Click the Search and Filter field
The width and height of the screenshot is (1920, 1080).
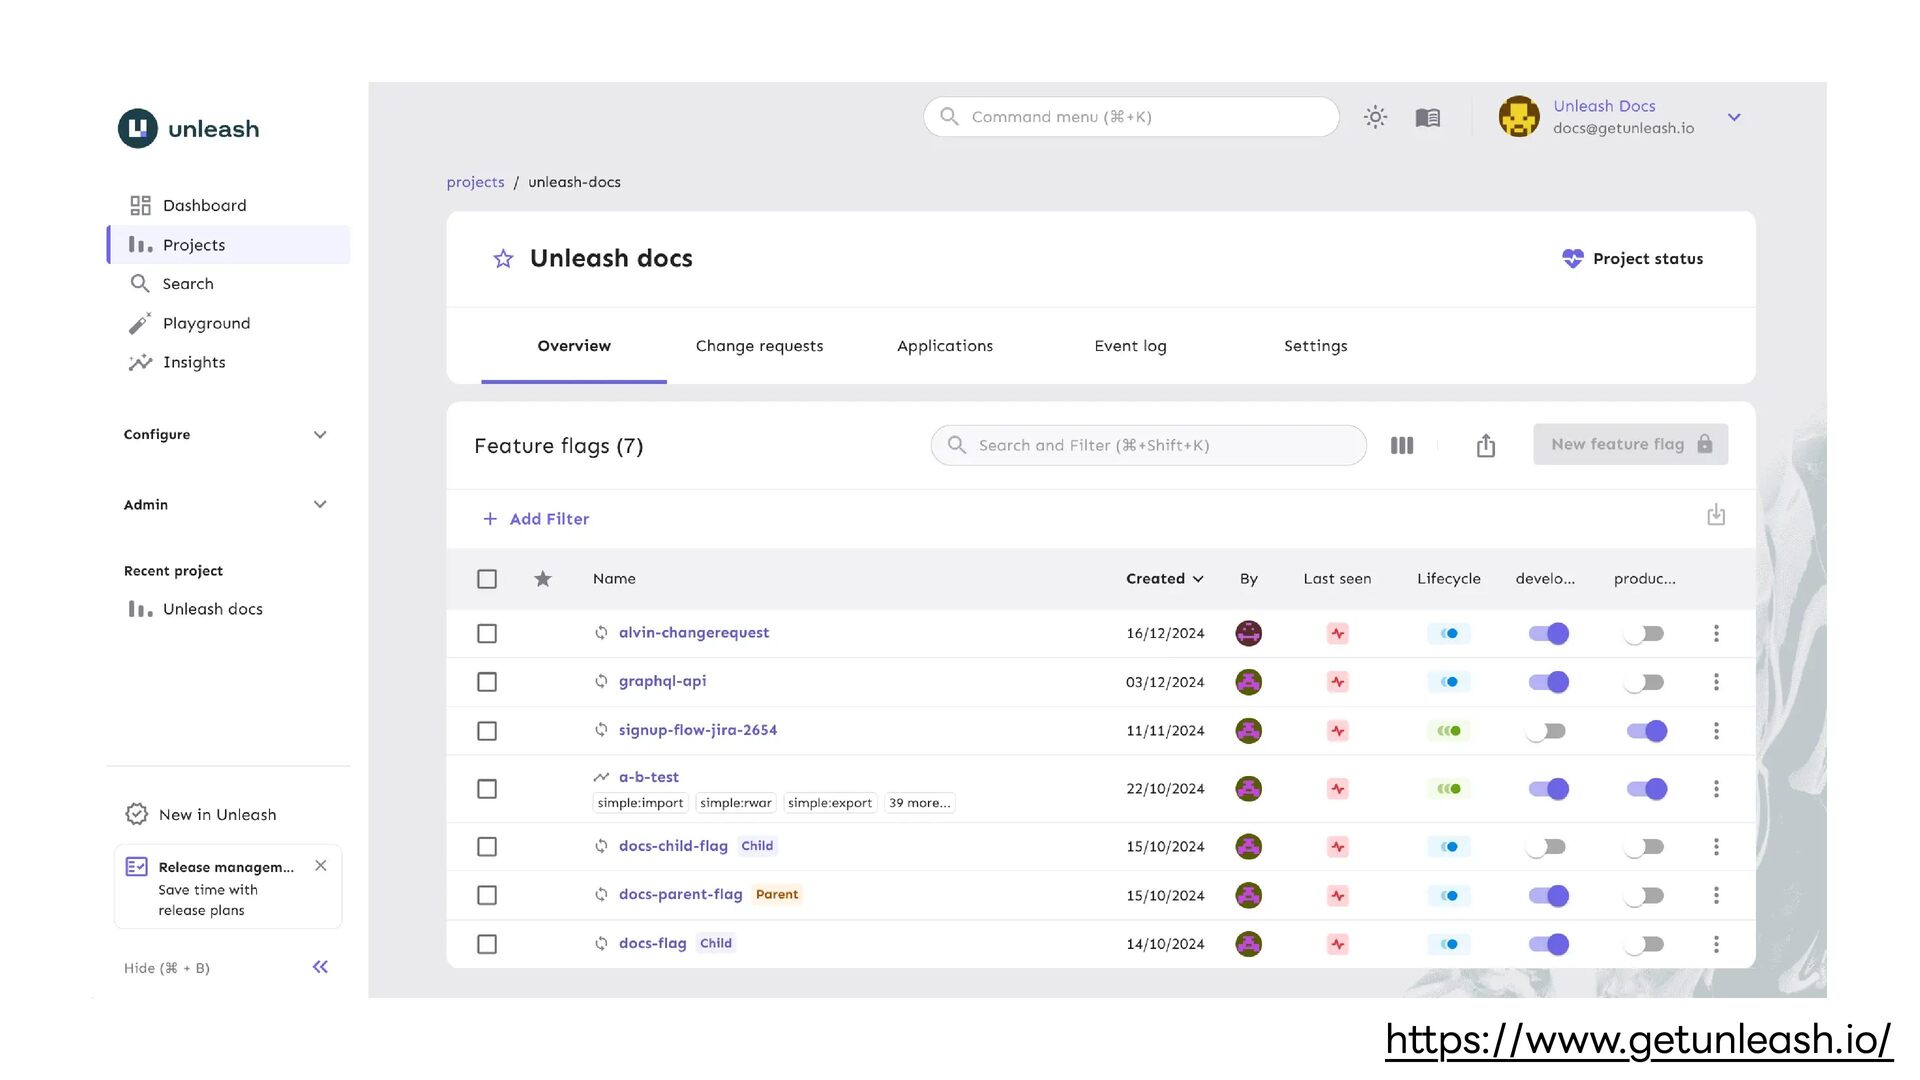(x=1148, y=445)
